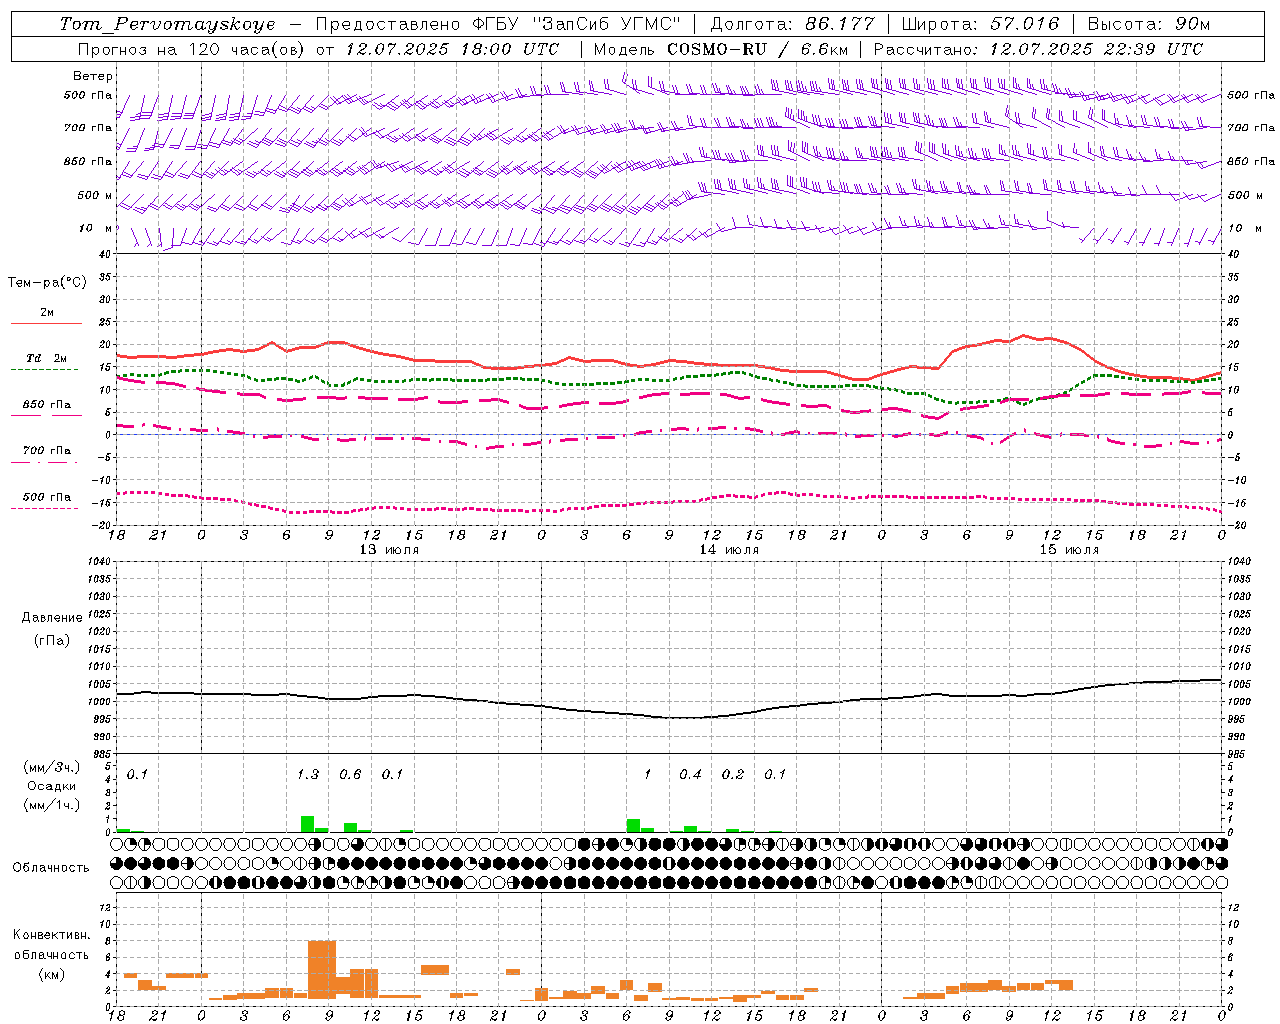Click the line sample under the 2м legend
1280x1024 pixels.
pos(46,323)
